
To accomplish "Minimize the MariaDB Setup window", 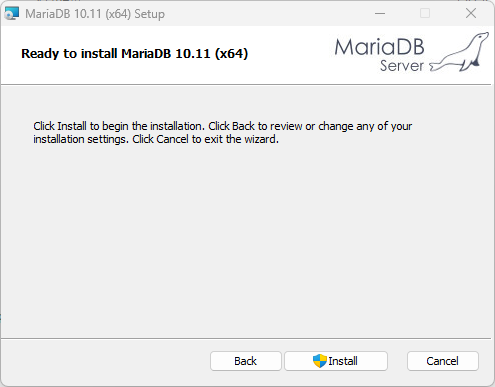I will pyautogui.click(x=380, y=14).
